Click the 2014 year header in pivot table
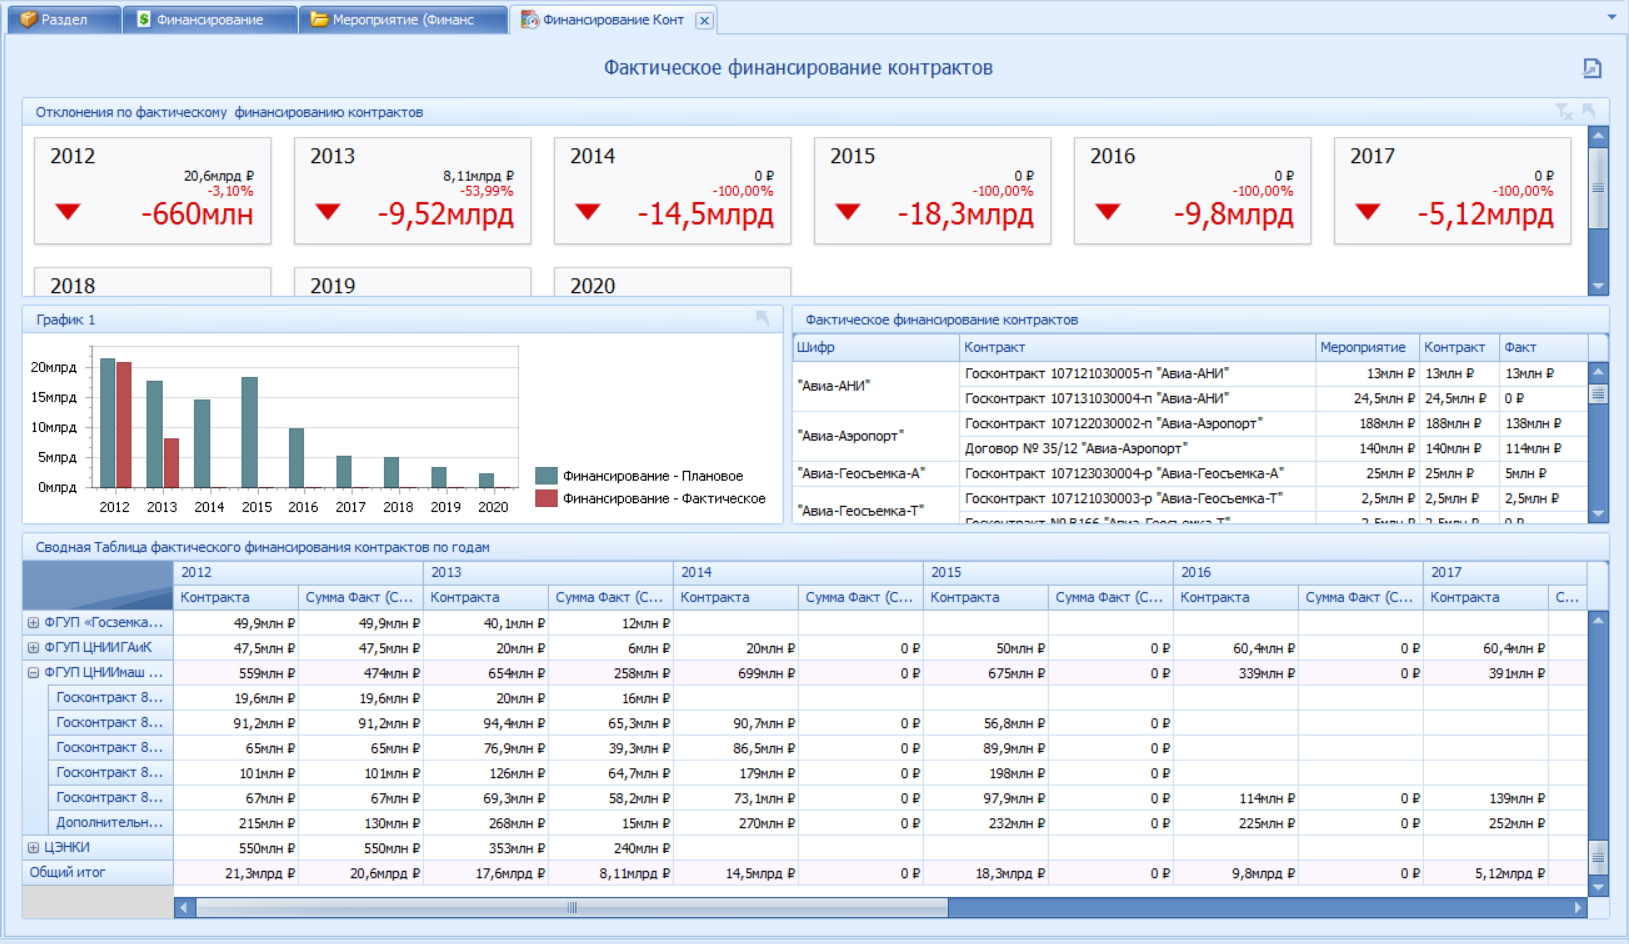 798,572
